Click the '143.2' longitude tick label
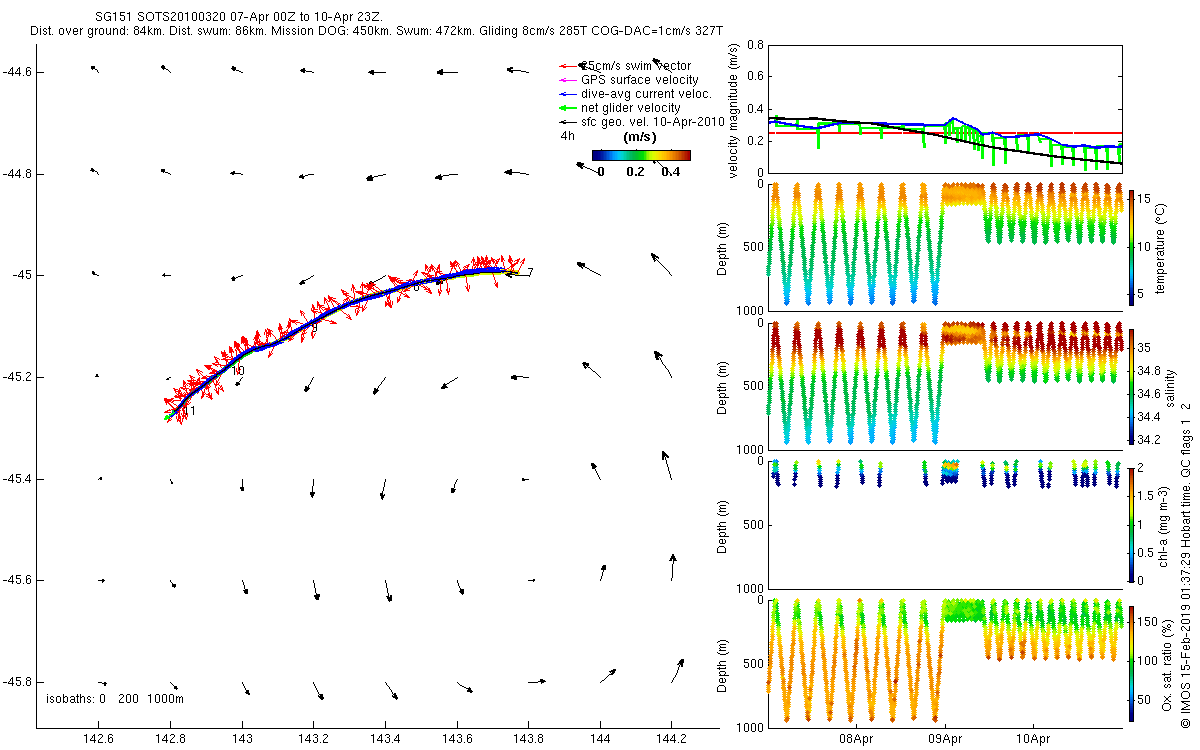The image size is (1200, 750). pos(313,738)
